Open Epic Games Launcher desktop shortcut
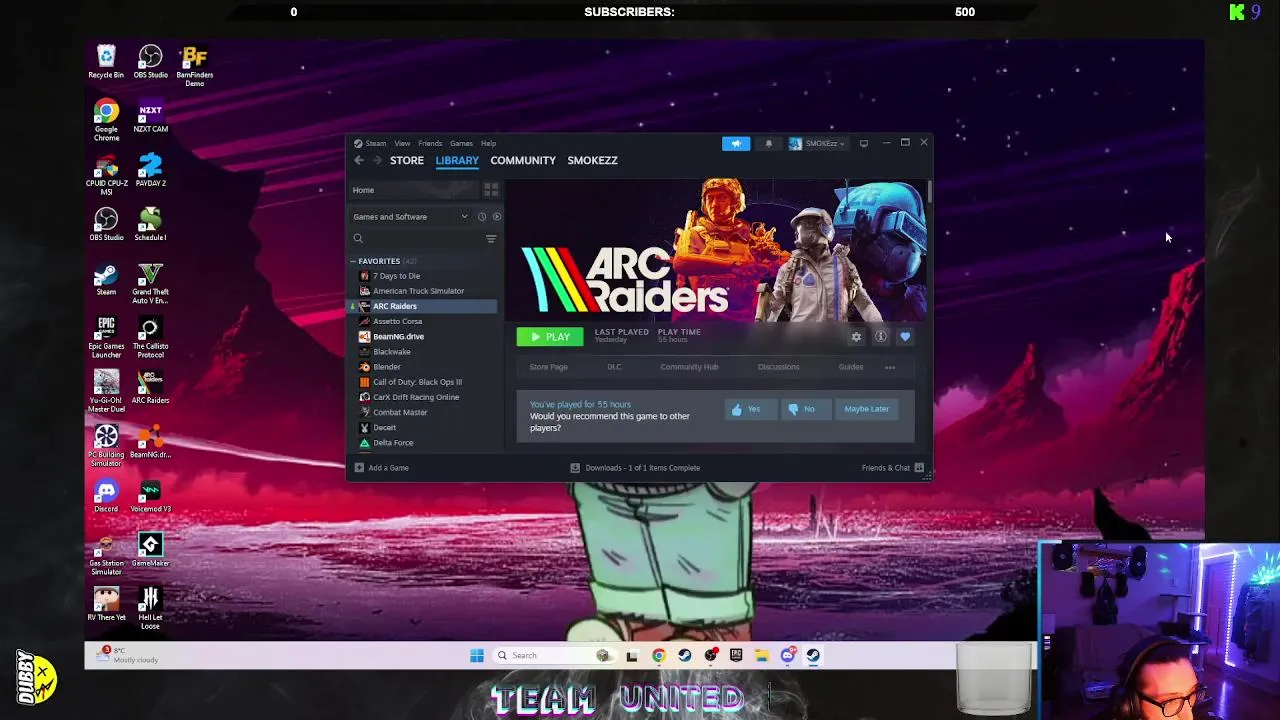Viewport: 1280px width, 720px height. tap(106, 337)
